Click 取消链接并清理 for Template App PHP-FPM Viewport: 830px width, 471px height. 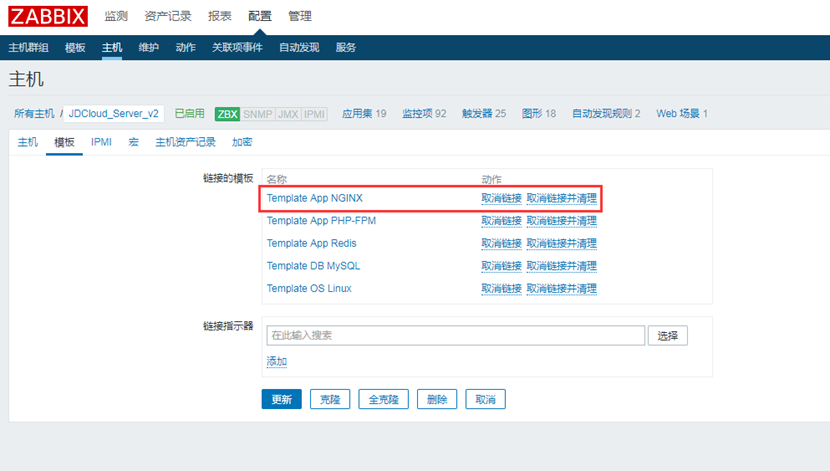[562, 221]
